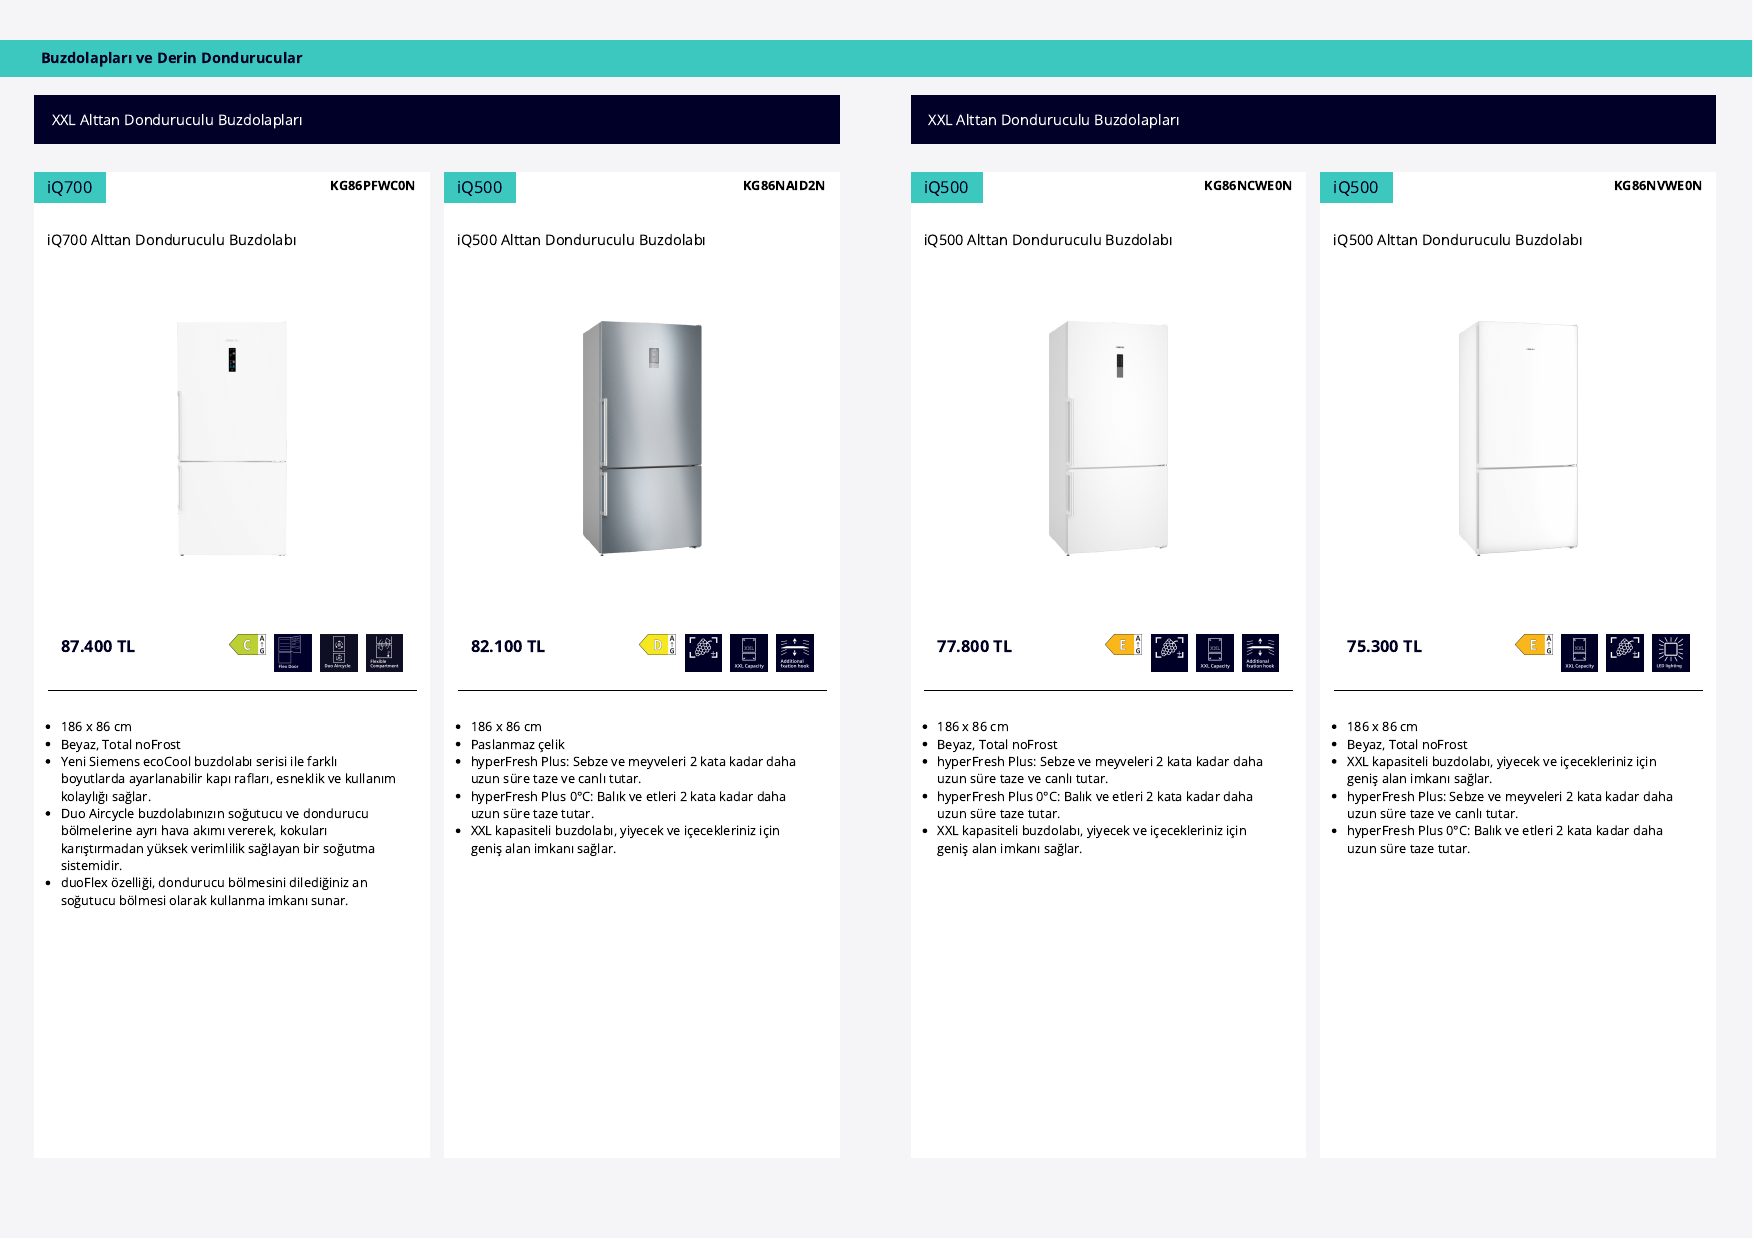Click the XXL Capacity icon on KG86NCWE0N
The height and width of the screenshot is (1240, 1754).
pos(1215,653)
